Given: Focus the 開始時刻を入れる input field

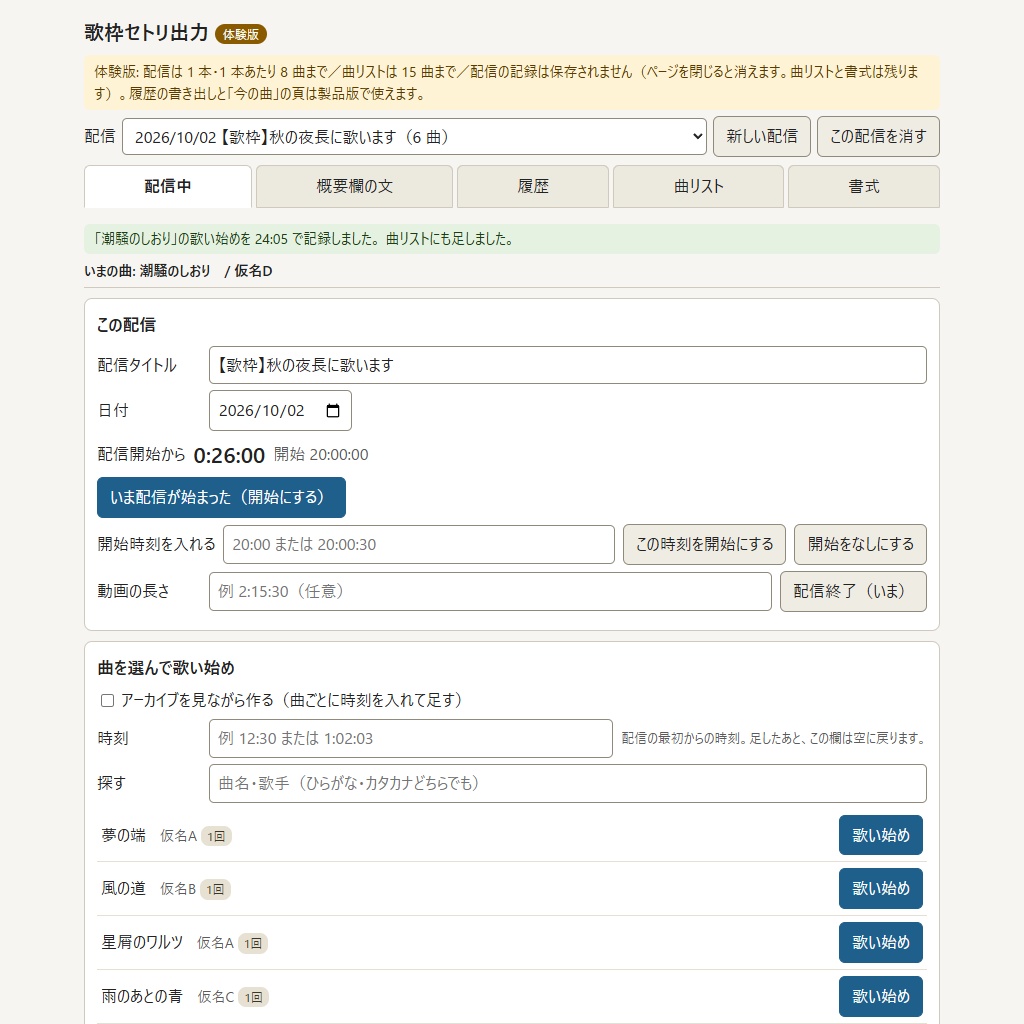Looking at the screenshot, I should coord(419,545).
